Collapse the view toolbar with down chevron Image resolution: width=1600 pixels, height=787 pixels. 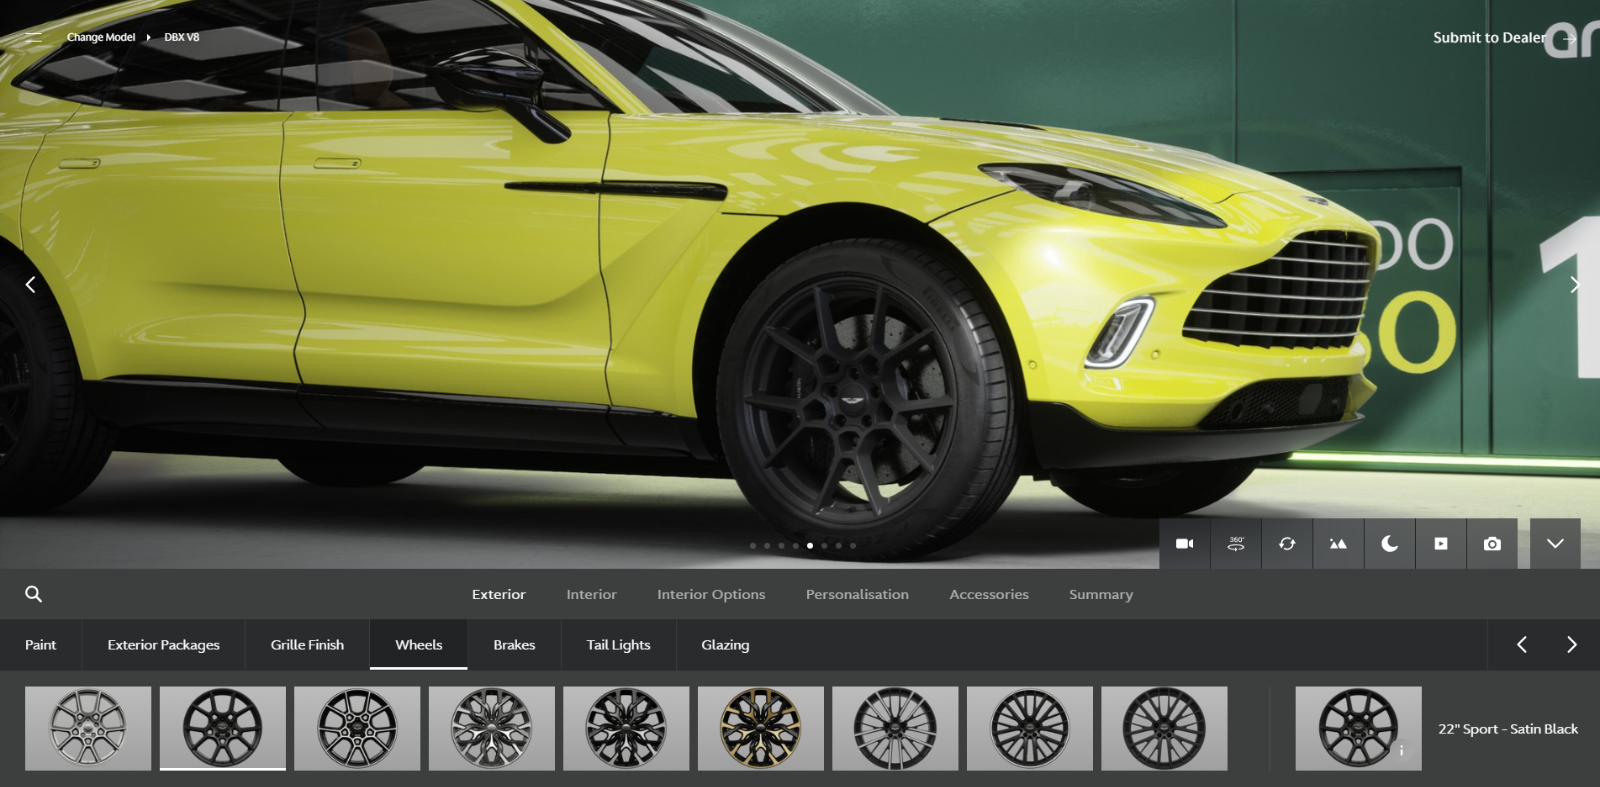1555,544
